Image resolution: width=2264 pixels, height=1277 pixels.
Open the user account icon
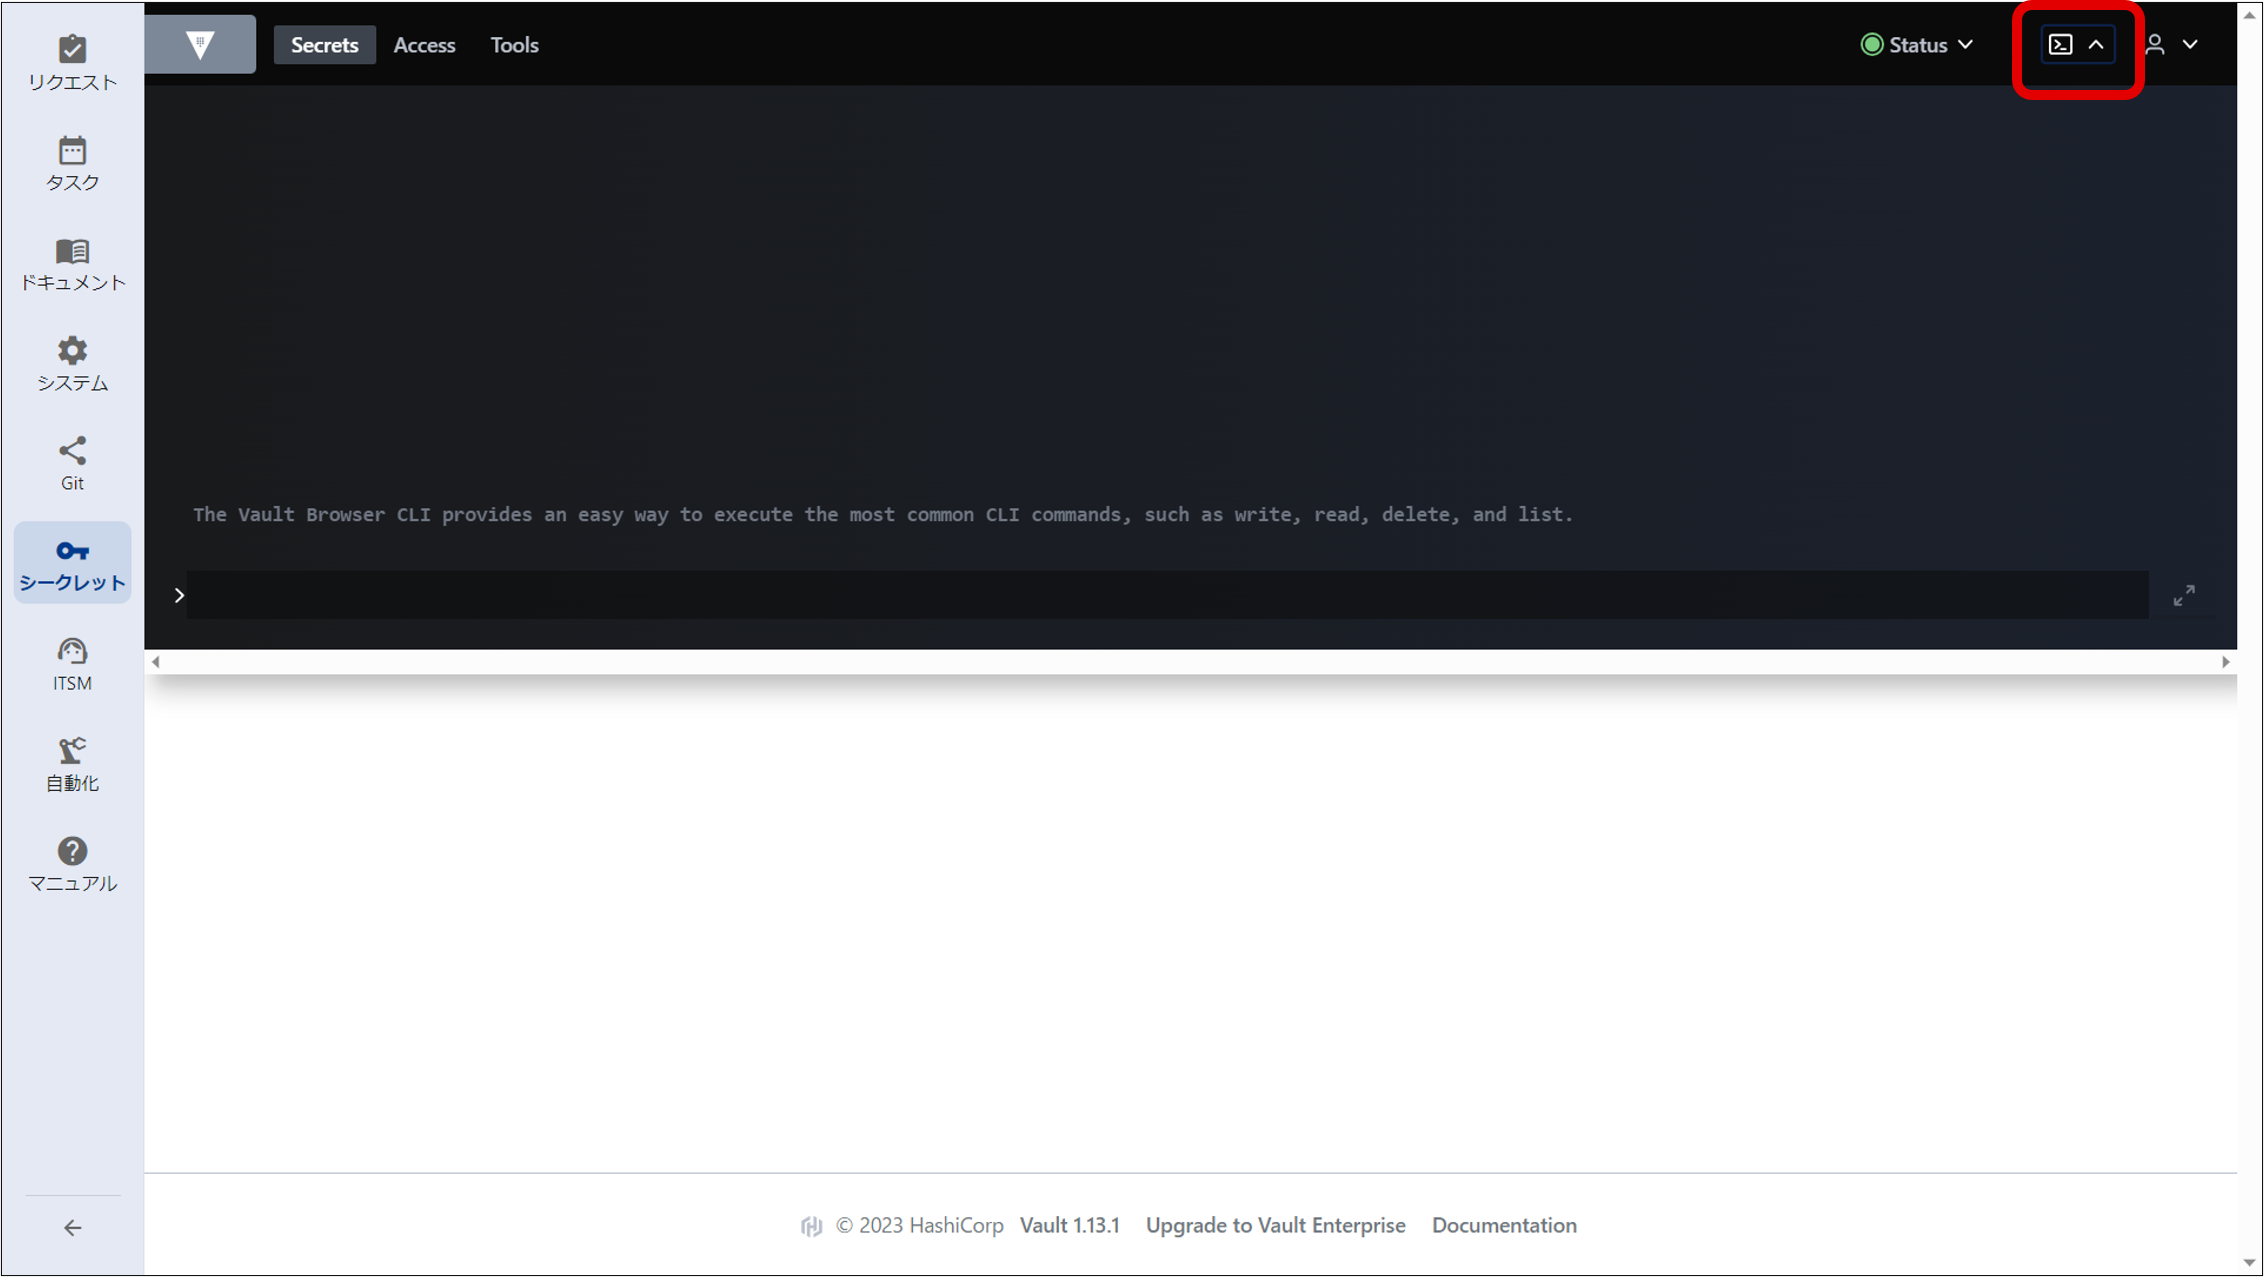[x=2157, y=44]
